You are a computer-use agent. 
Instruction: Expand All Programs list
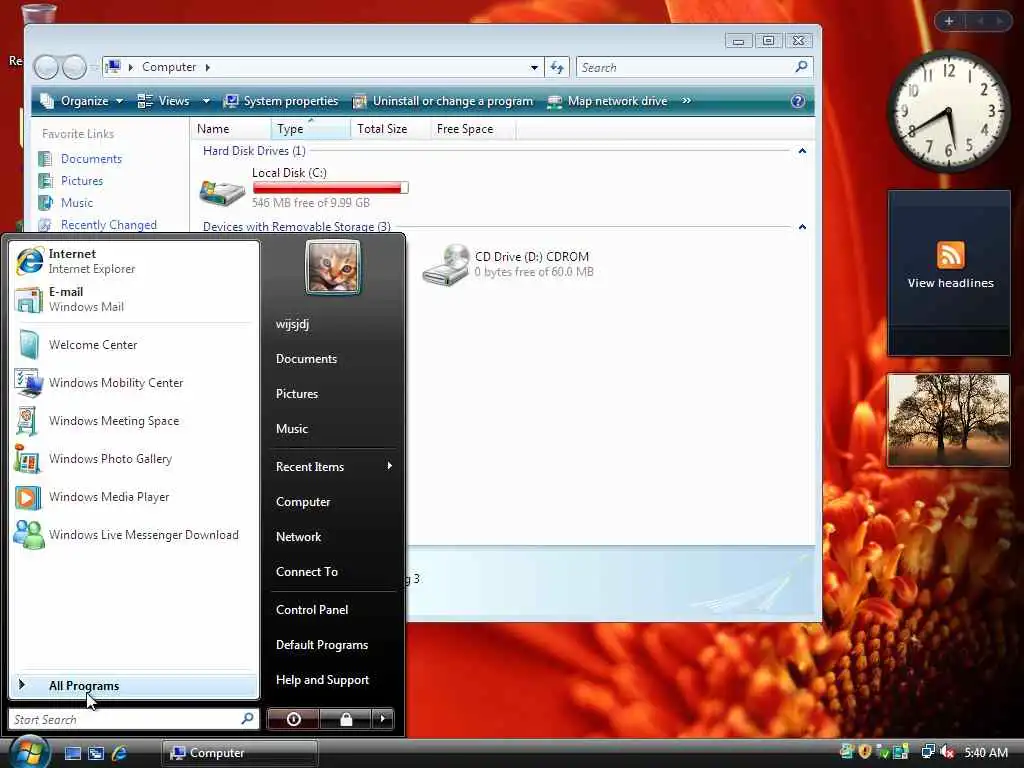pyautogui.click(x=134, y=686)
